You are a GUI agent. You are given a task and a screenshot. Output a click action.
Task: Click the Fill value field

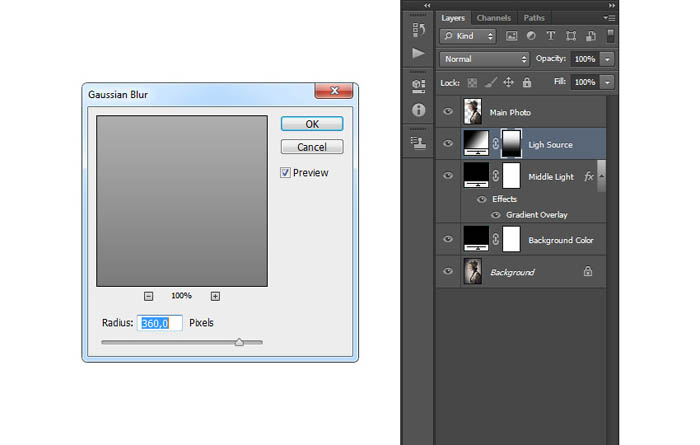tap(585, 82)
